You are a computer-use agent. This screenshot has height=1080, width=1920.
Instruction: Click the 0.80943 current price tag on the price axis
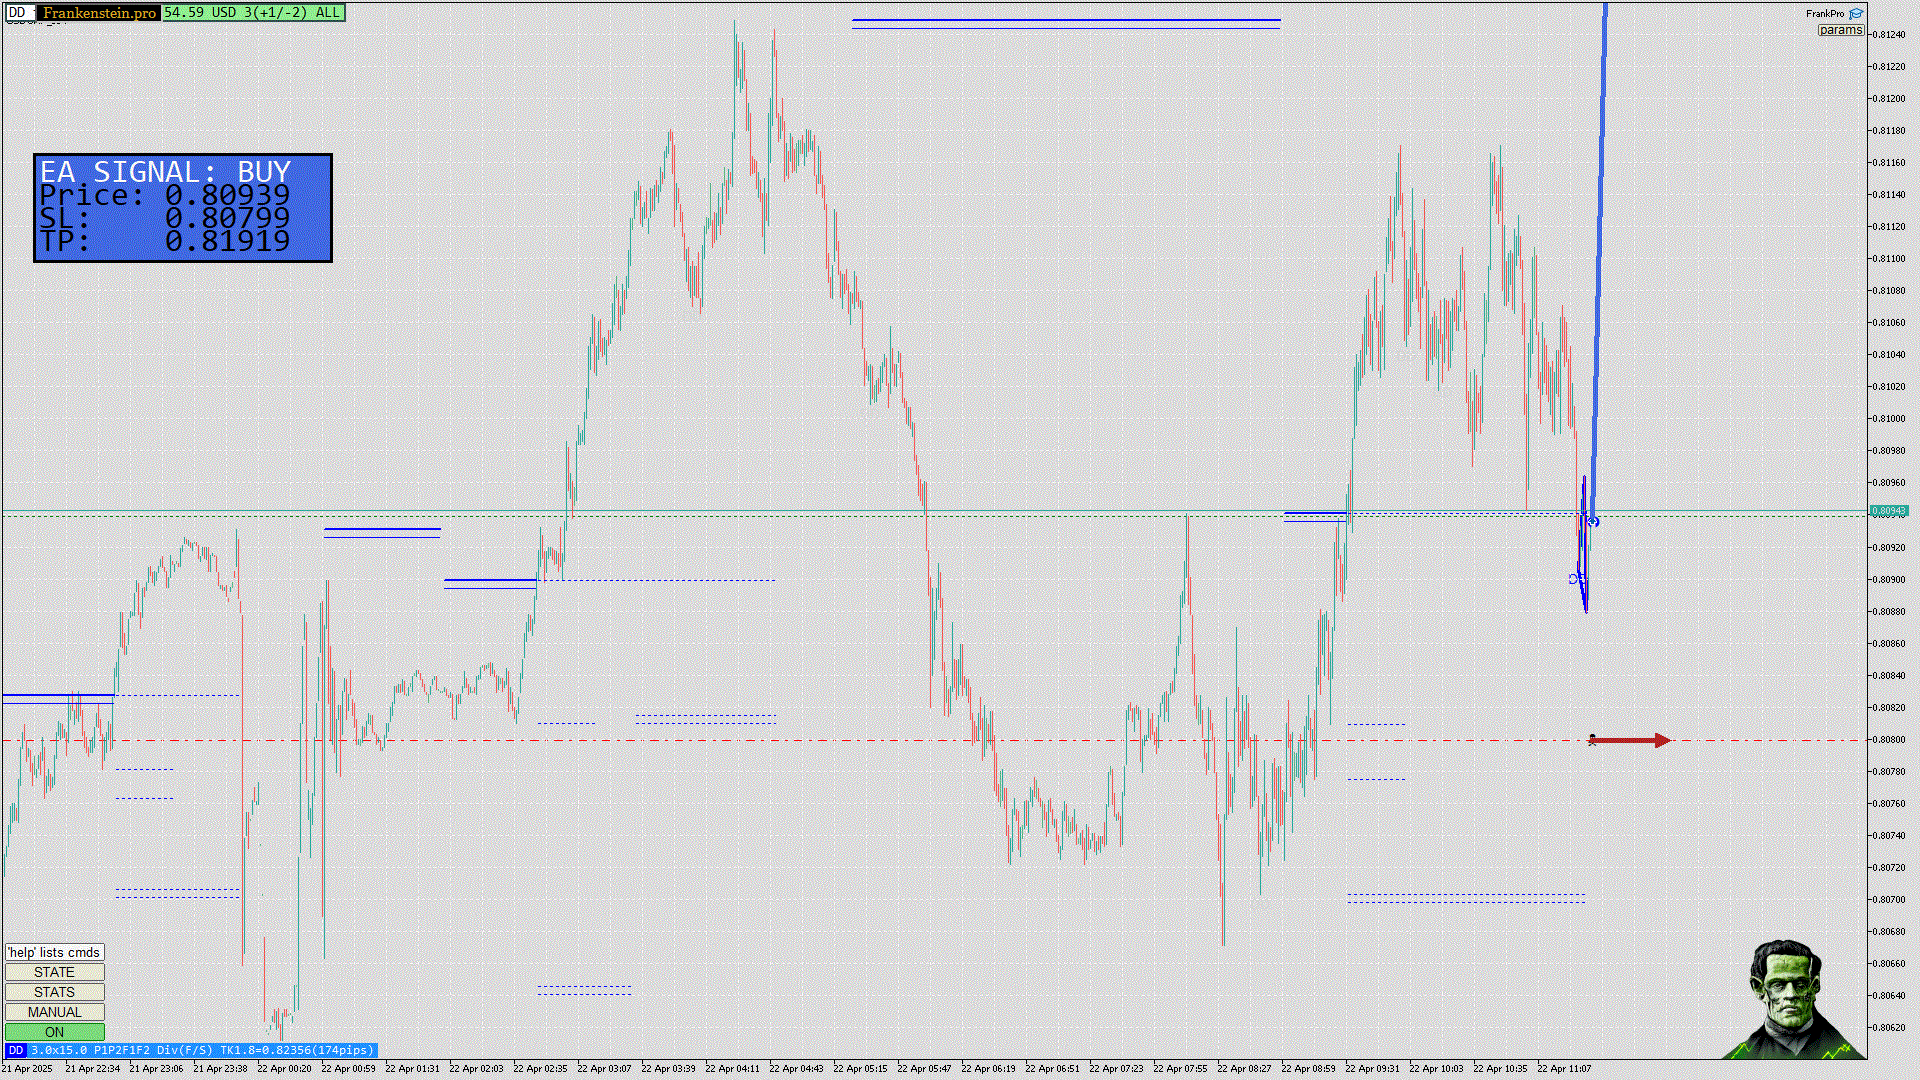pyautogui.click(x=1888, y=511)
